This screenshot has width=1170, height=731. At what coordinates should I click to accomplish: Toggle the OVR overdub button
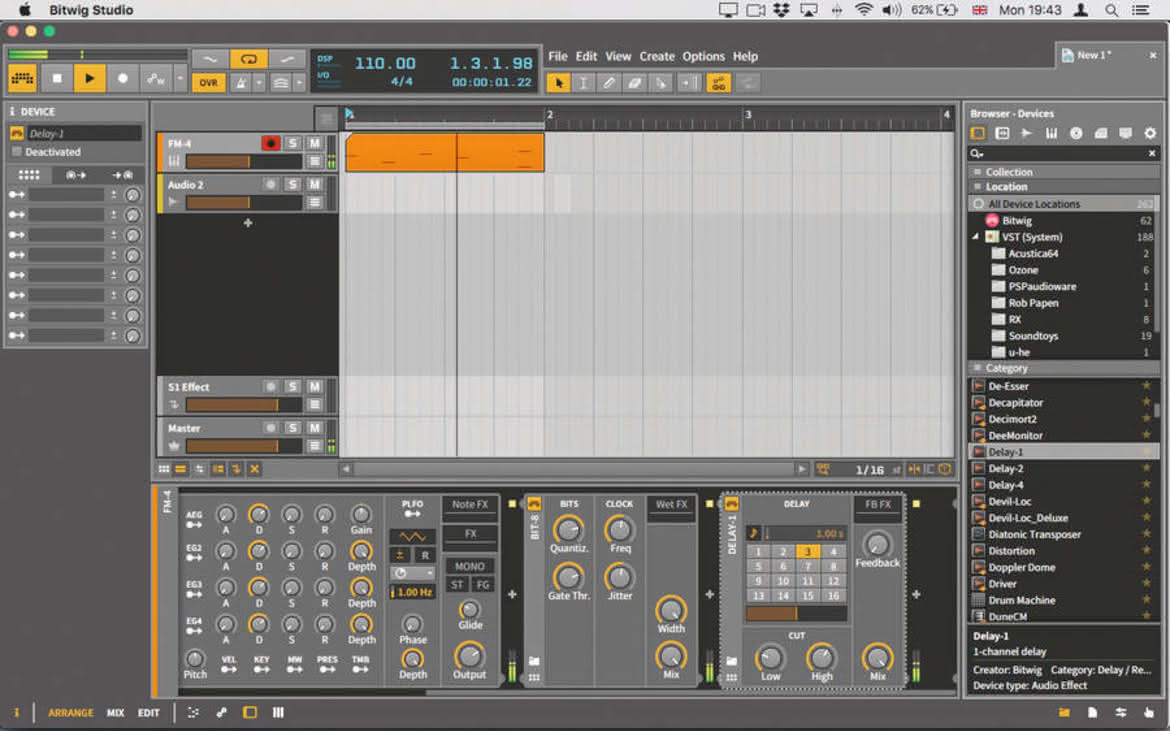pyautogui.click(x=209, y=83)
